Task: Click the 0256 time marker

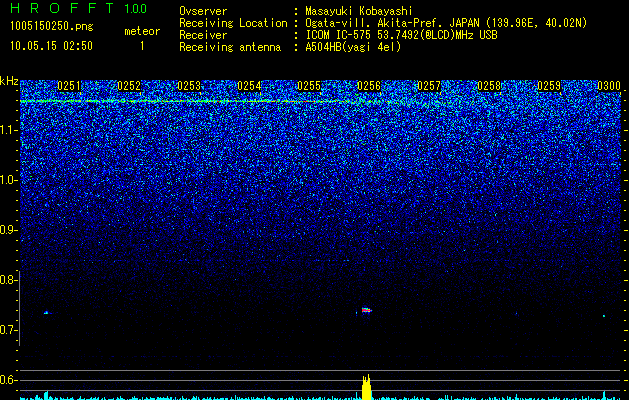Action: click(x=369, y=86)
